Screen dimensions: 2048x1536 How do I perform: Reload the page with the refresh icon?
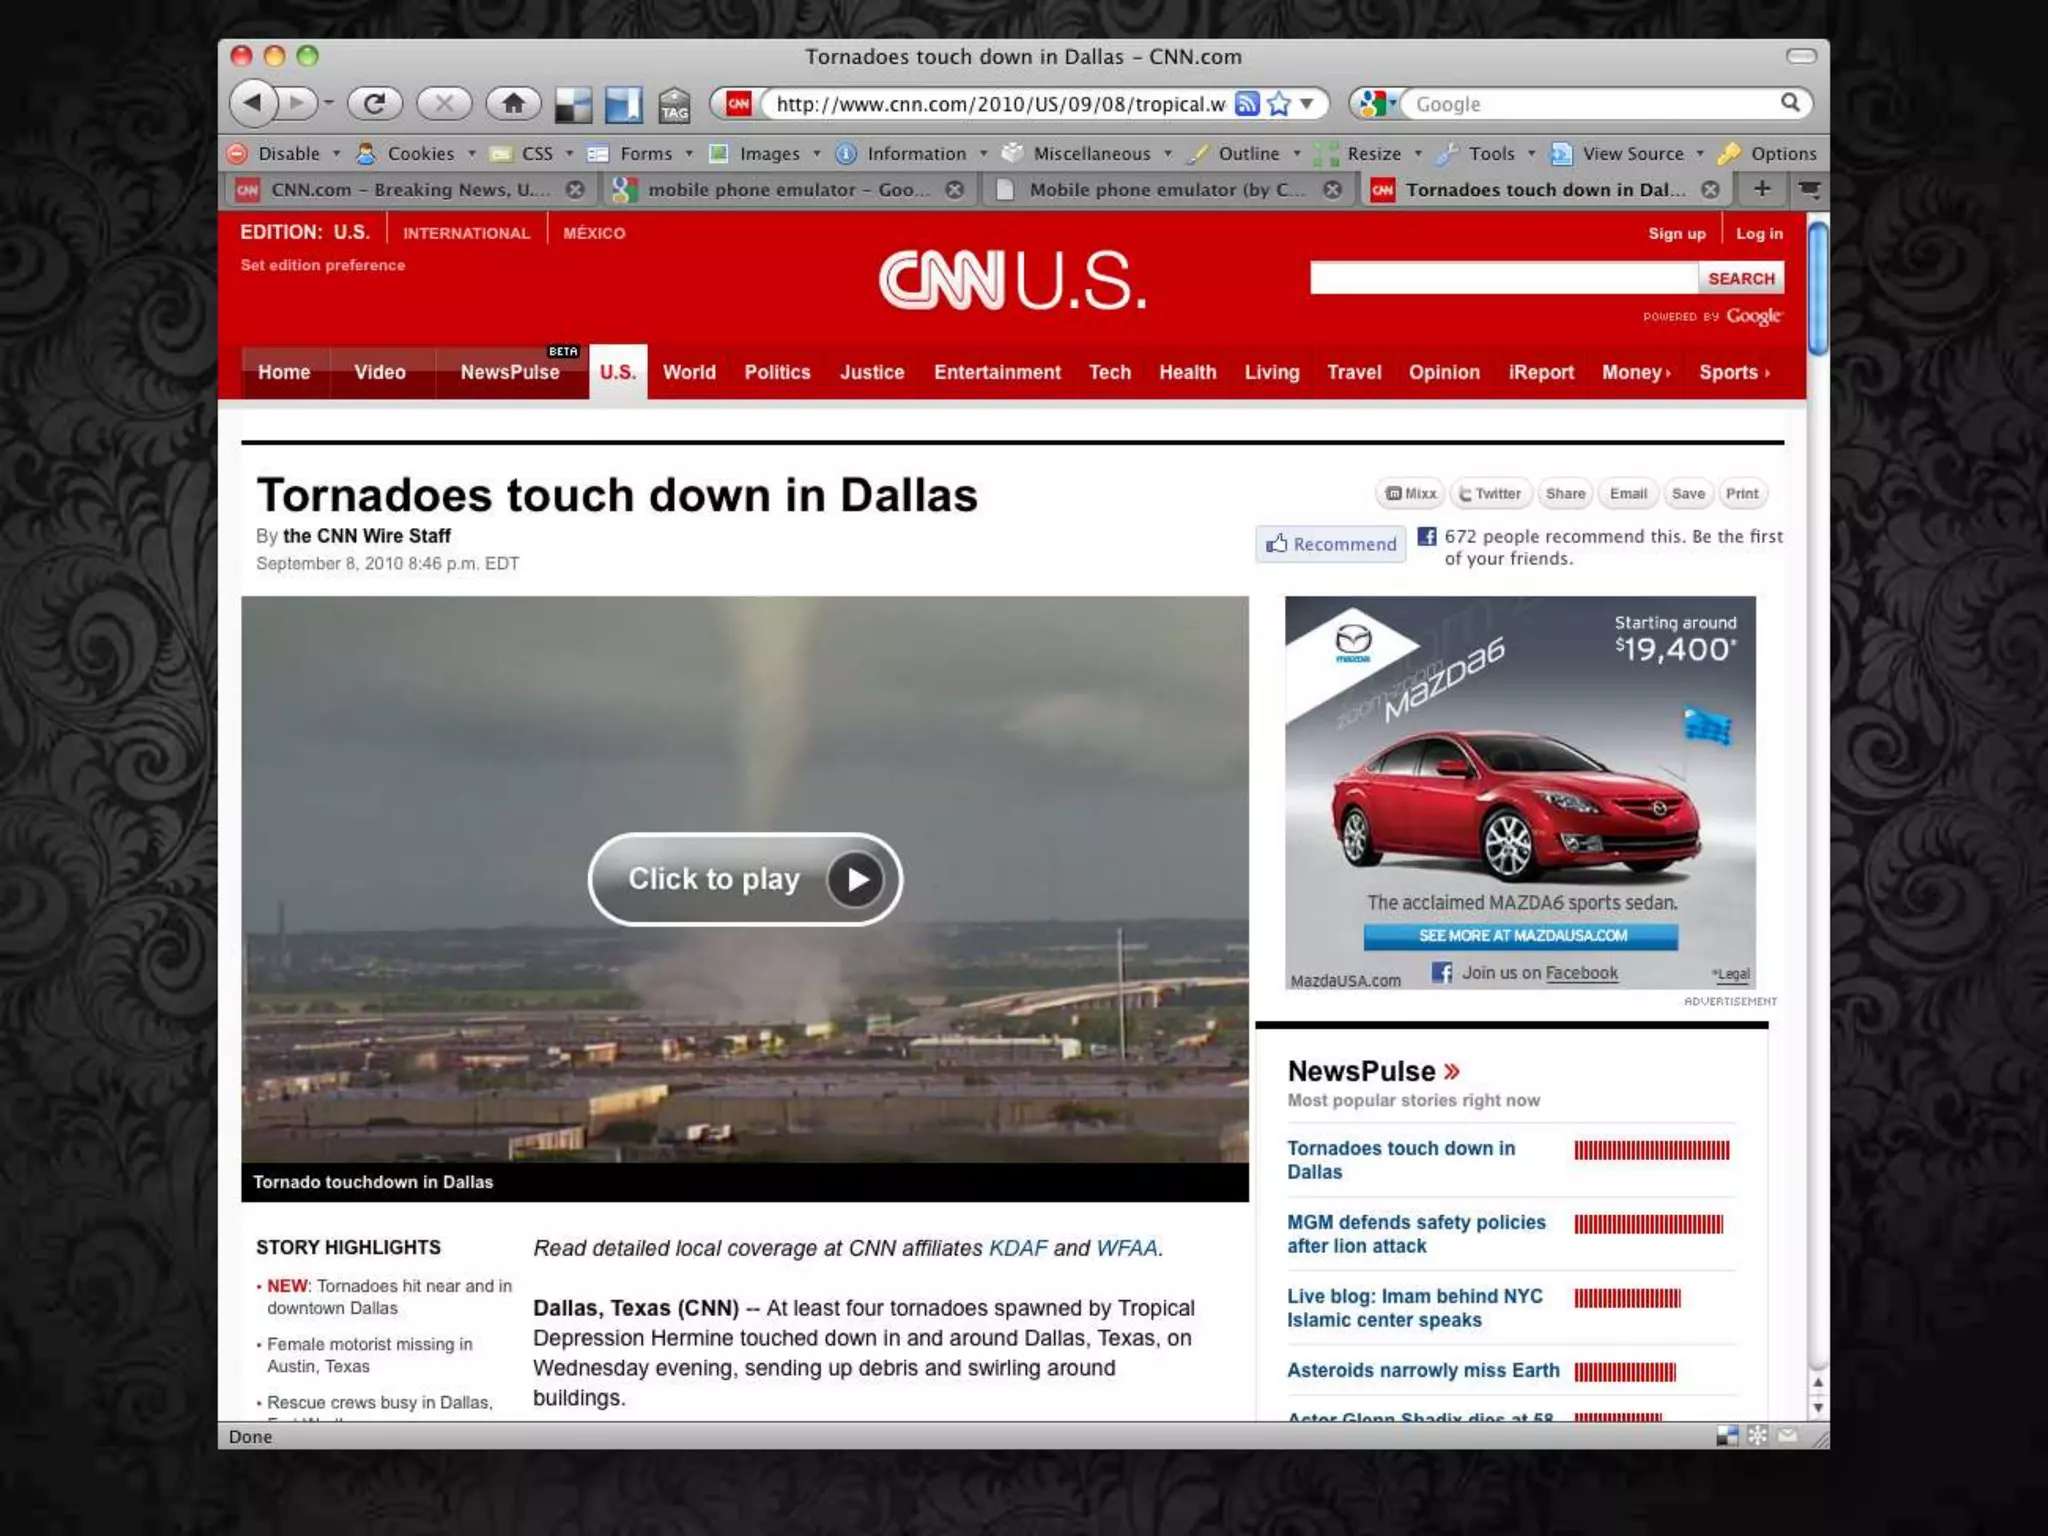click(375, 103)
